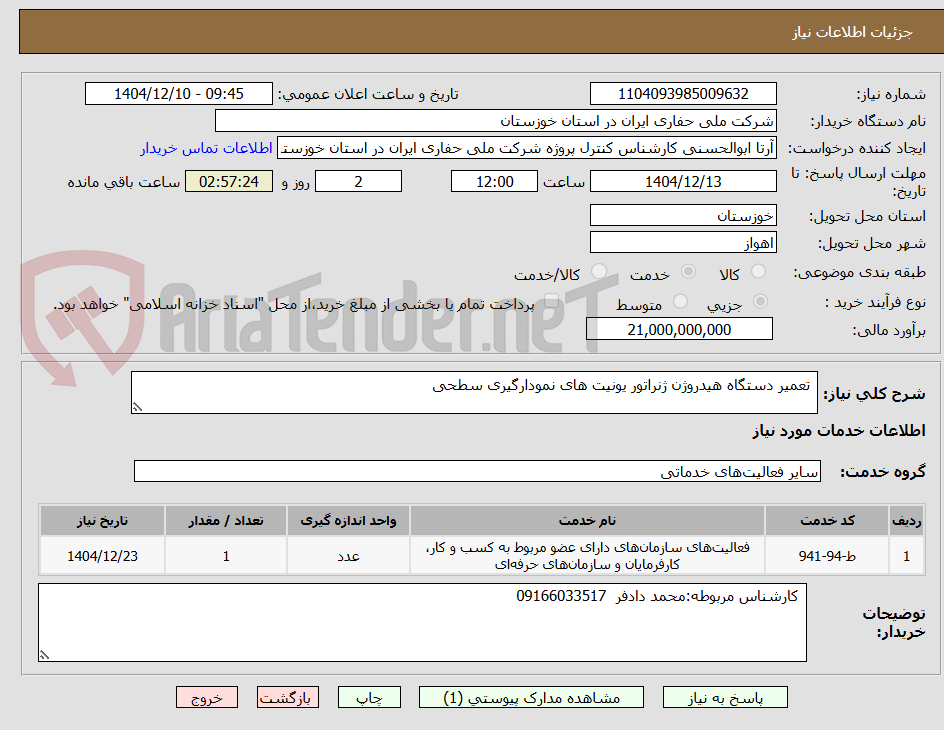This screenshot has height=730, width=944.
Task: Click the city field اهواز
Action: pos(683,243)
